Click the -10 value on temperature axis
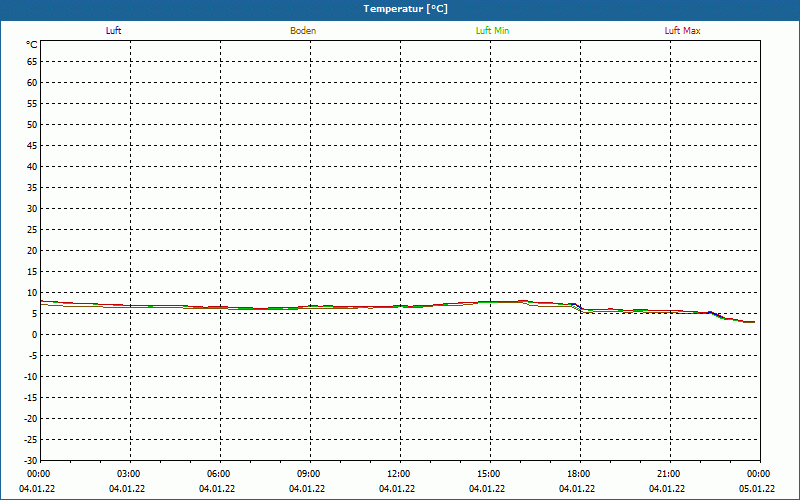 tap(30, 377)
